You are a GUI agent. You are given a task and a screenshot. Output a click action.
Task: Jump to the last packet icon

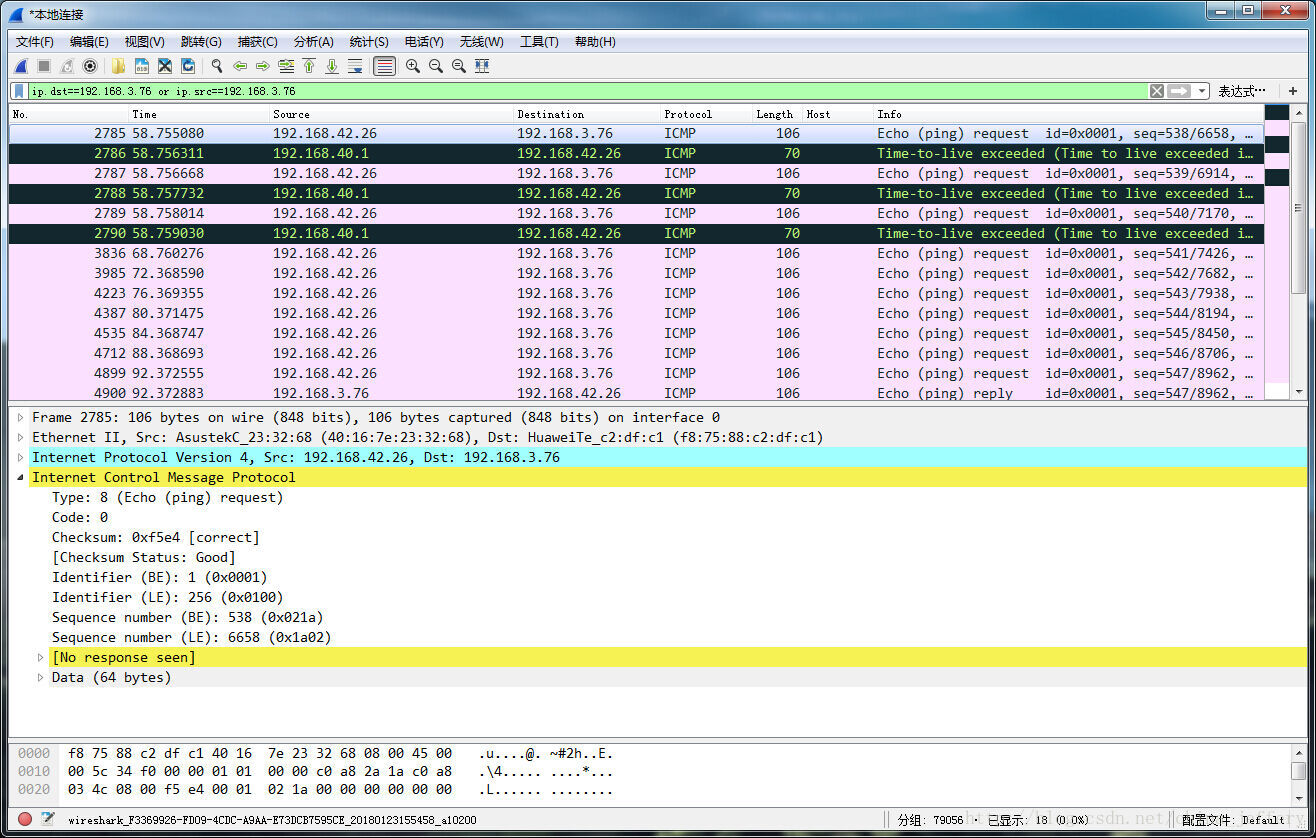pos(332,66)
